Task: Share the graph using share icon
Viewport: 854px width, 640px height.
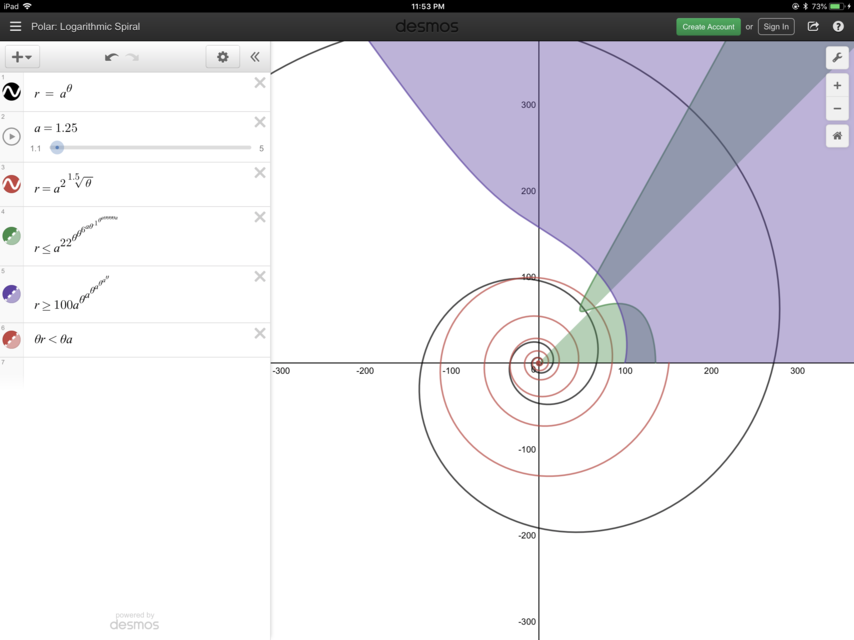Action: click(x=813, y=27)
